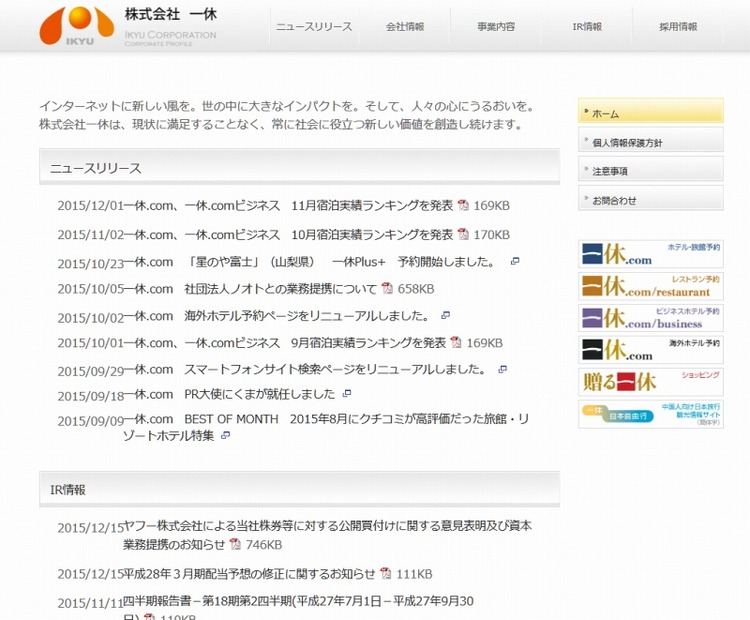Click the date 2015/12/01

pyautogui.click(x=90, y=206)
